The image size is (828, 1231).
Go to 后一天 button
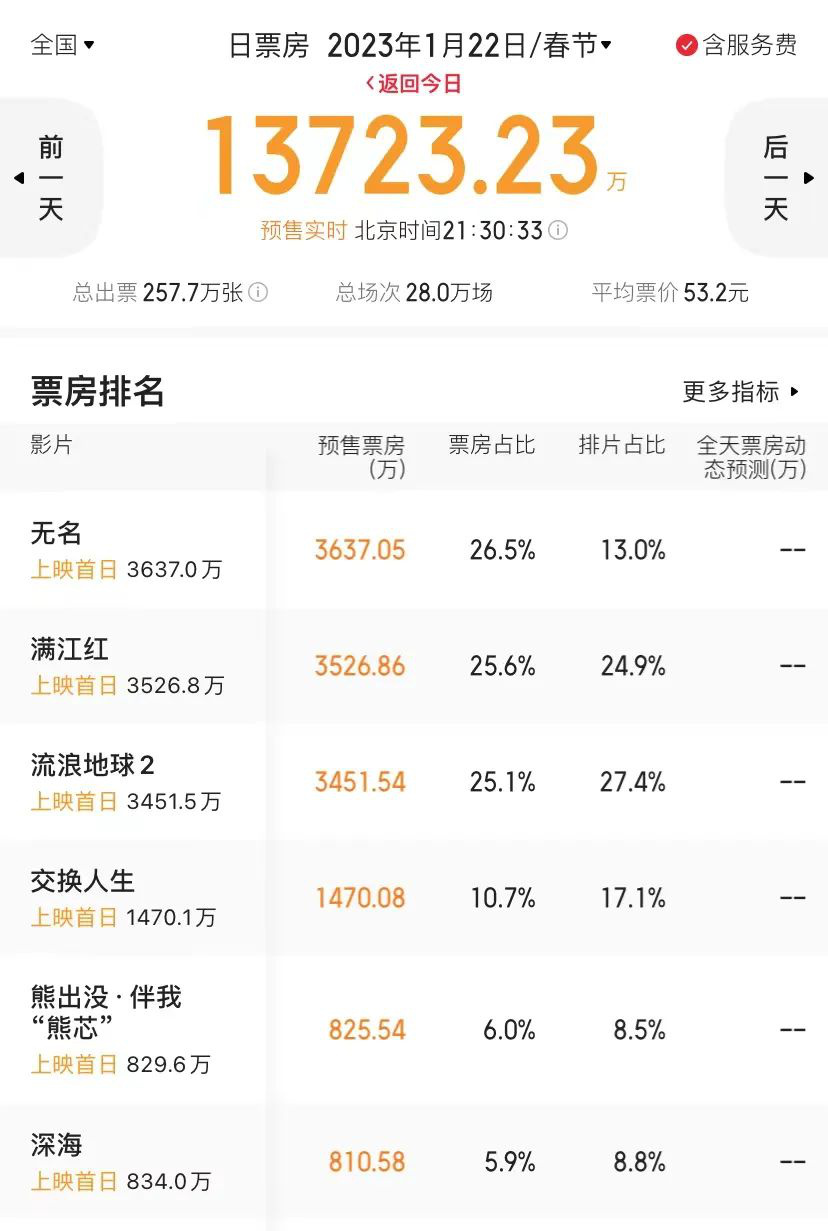click(776, 179)
